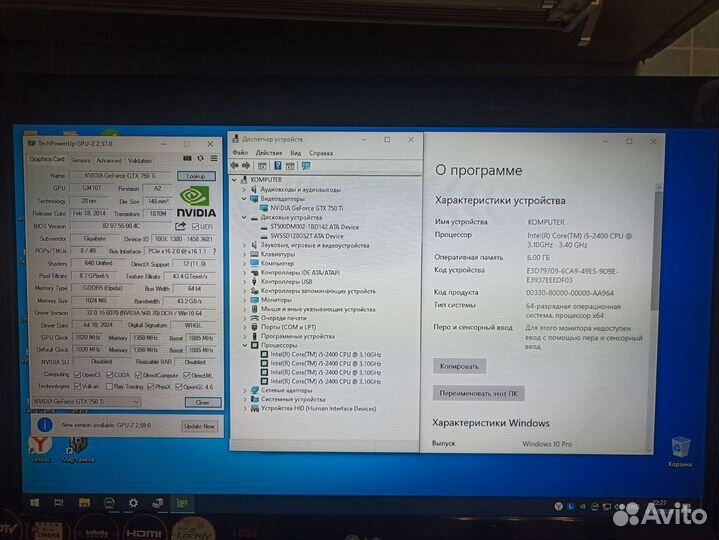Switch to the Validation tab in GPU-Z
Viewport: 719px width, 540px height.
tap(139, 160)
